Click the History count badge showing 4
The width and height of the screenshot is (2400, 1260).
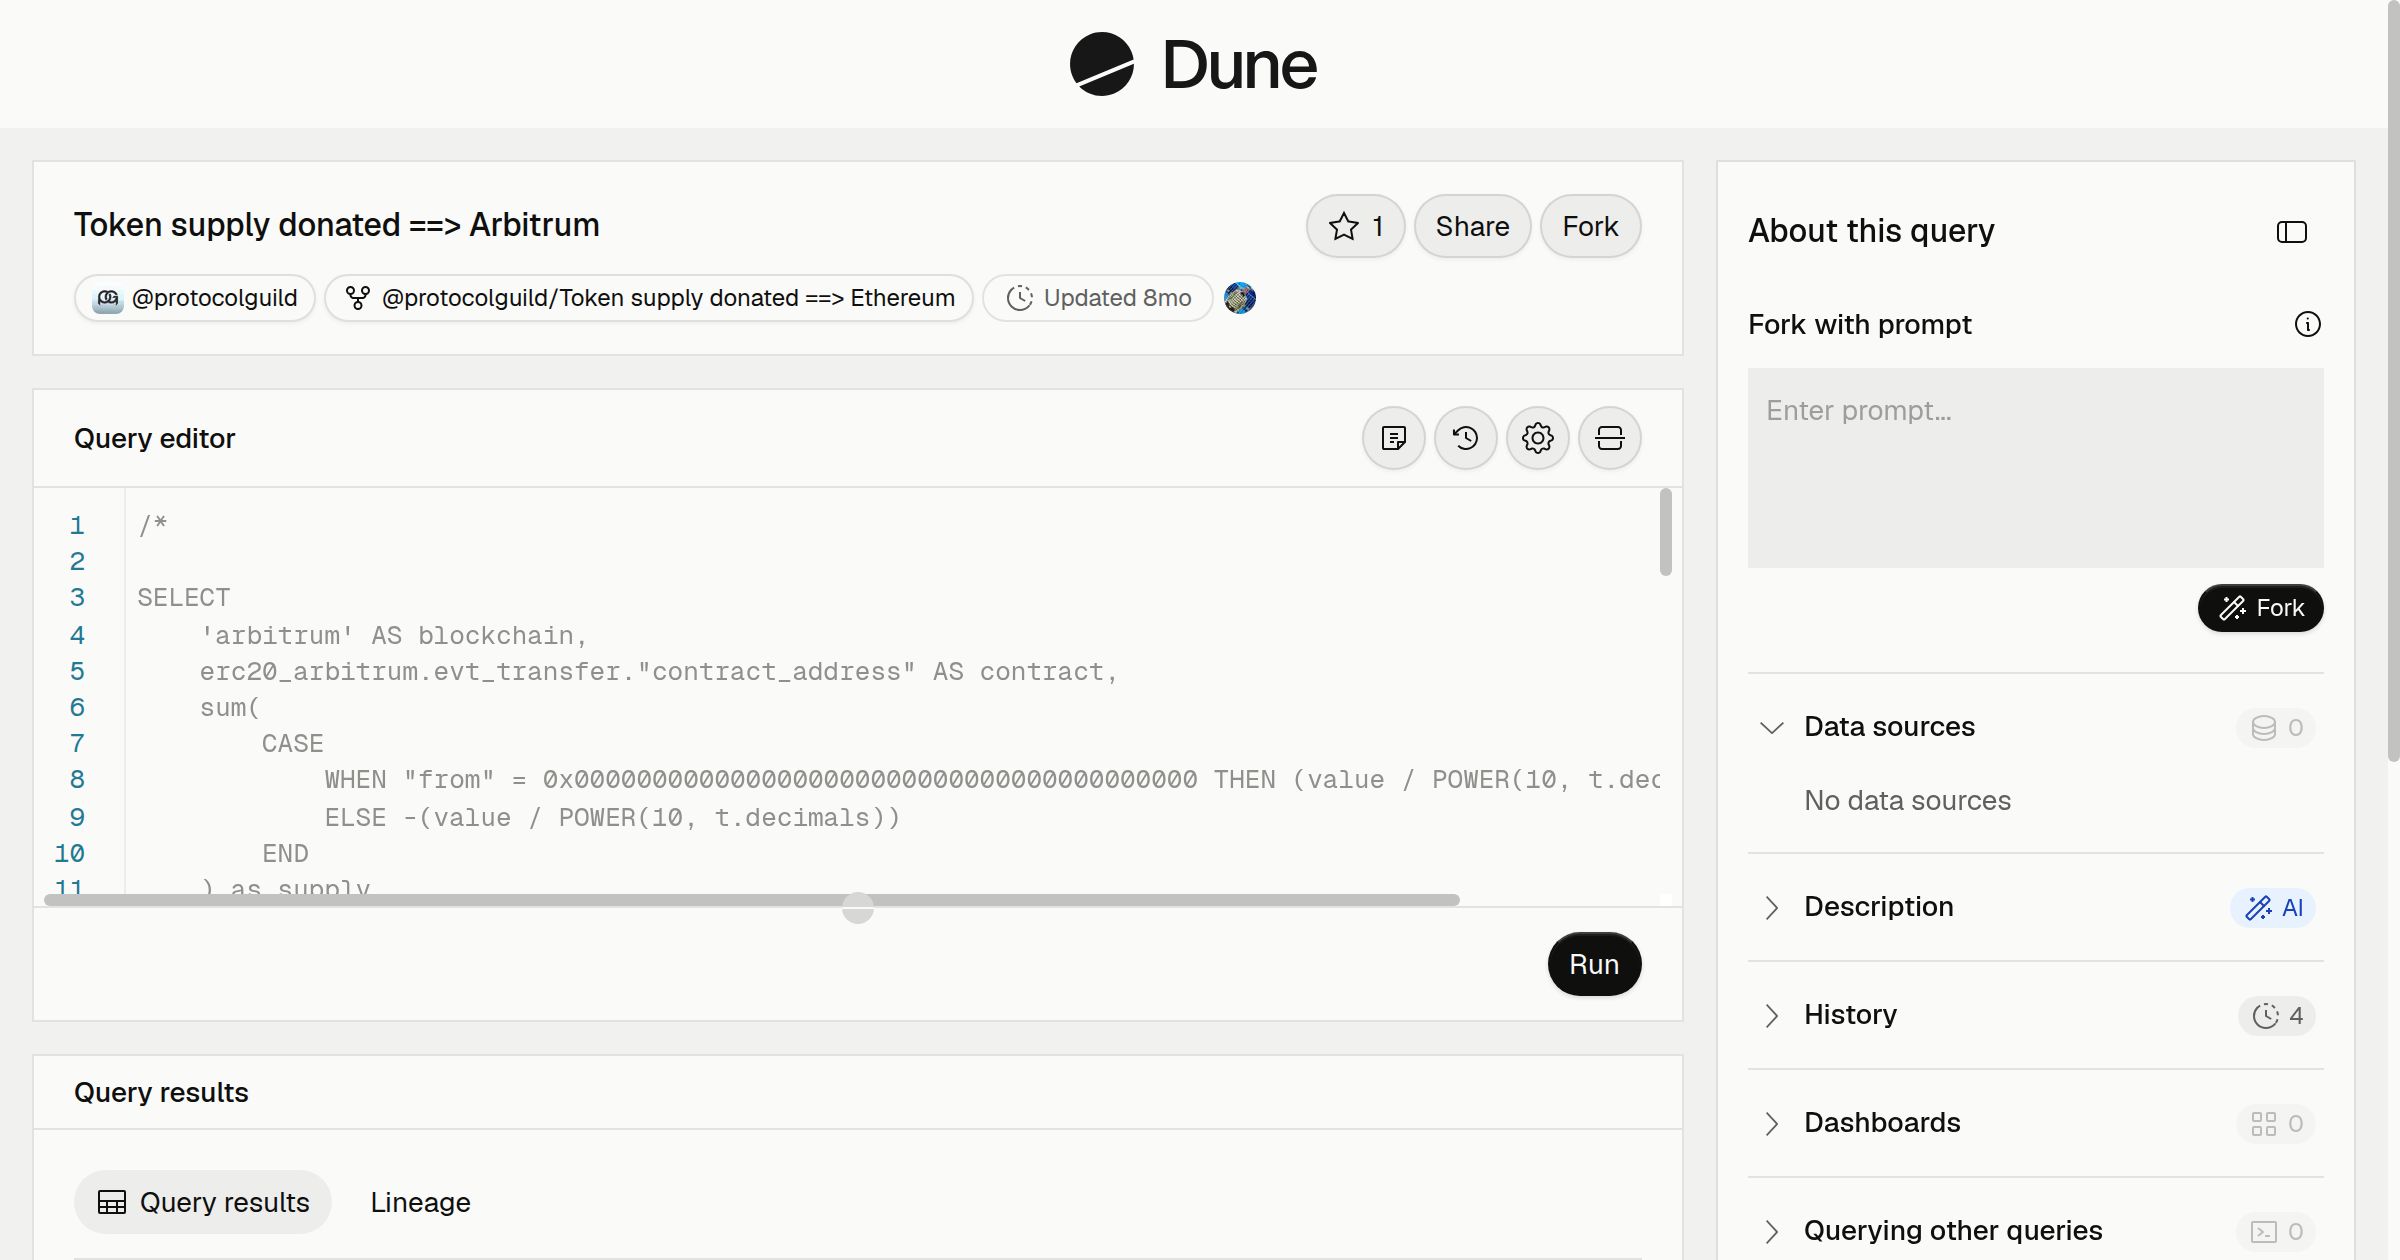coord(2277,1015)
